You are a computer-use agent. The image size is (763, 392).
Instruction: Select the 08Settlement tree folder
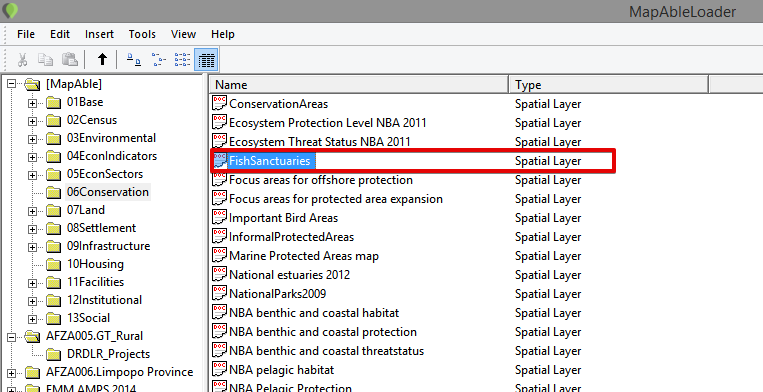(101, 228)
